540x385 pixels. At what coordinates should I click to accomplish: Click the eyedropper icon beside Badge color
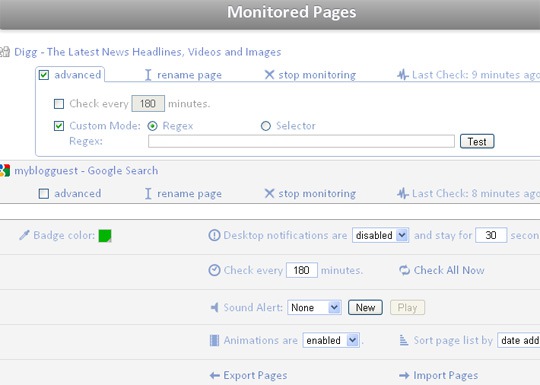point(24,235)
